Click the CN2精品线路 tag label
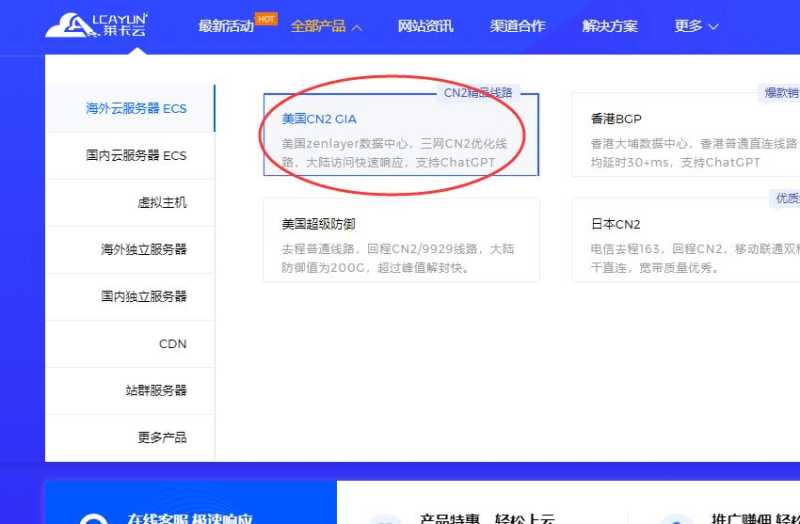The height and width of the screenshot is (524, 800). tap(478, 93)
